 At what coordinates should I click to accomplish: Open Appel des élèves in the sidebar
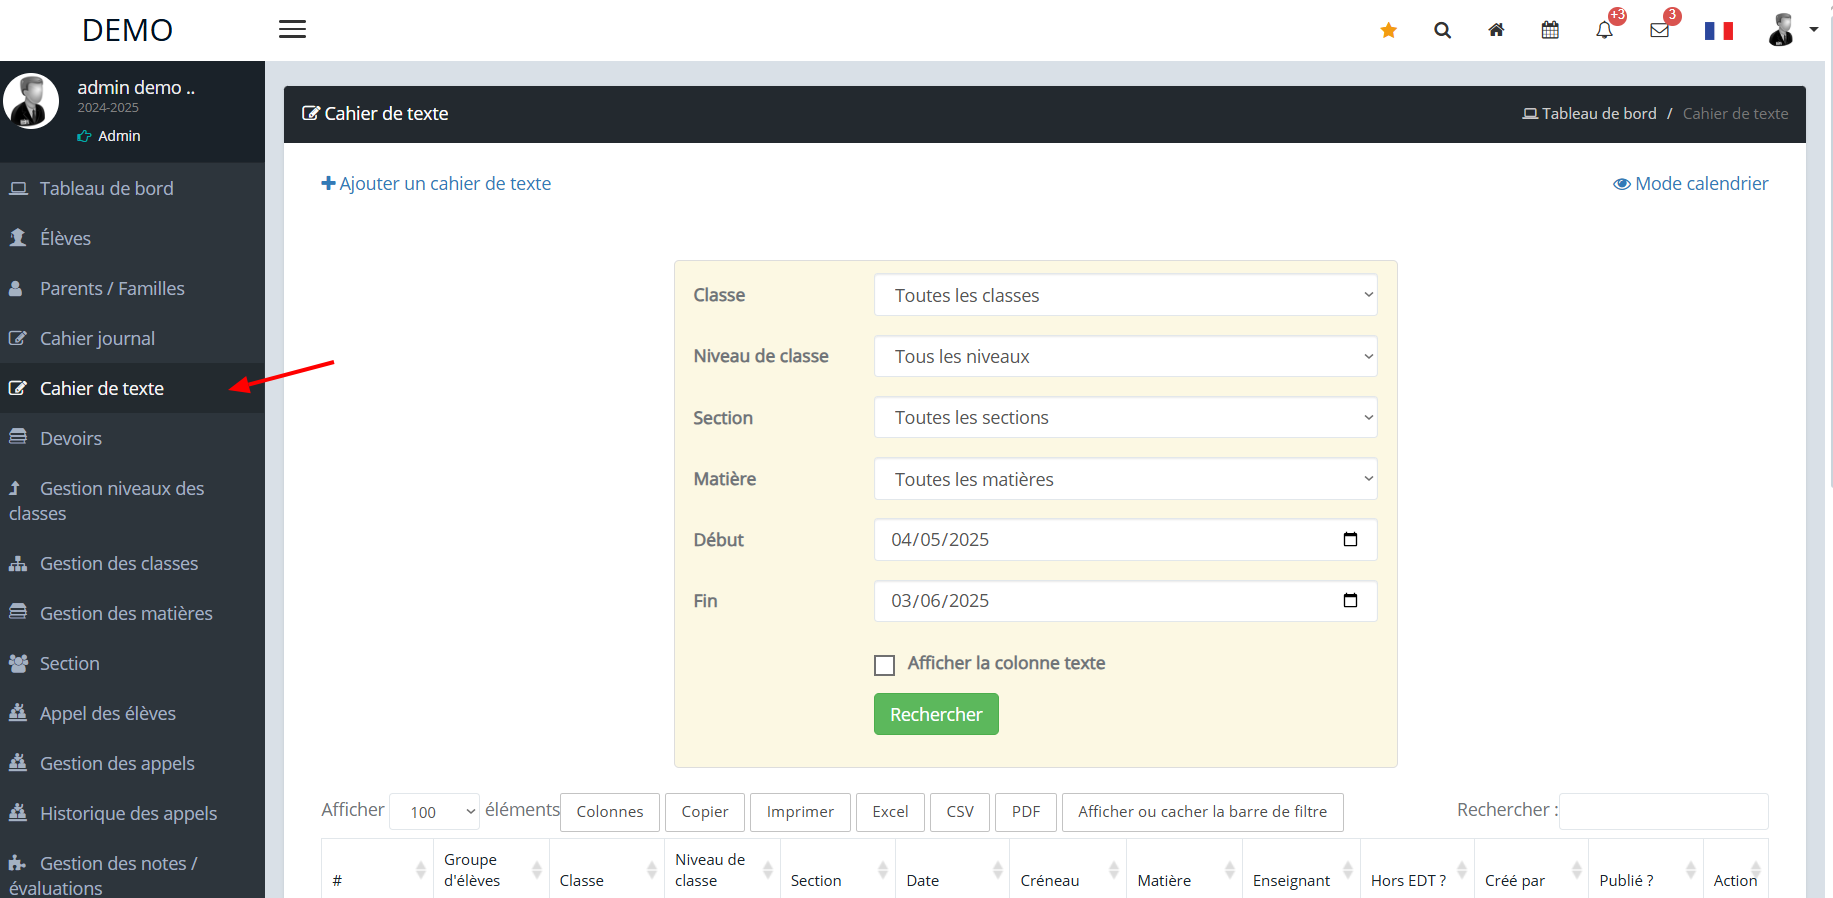coord(132,713)
